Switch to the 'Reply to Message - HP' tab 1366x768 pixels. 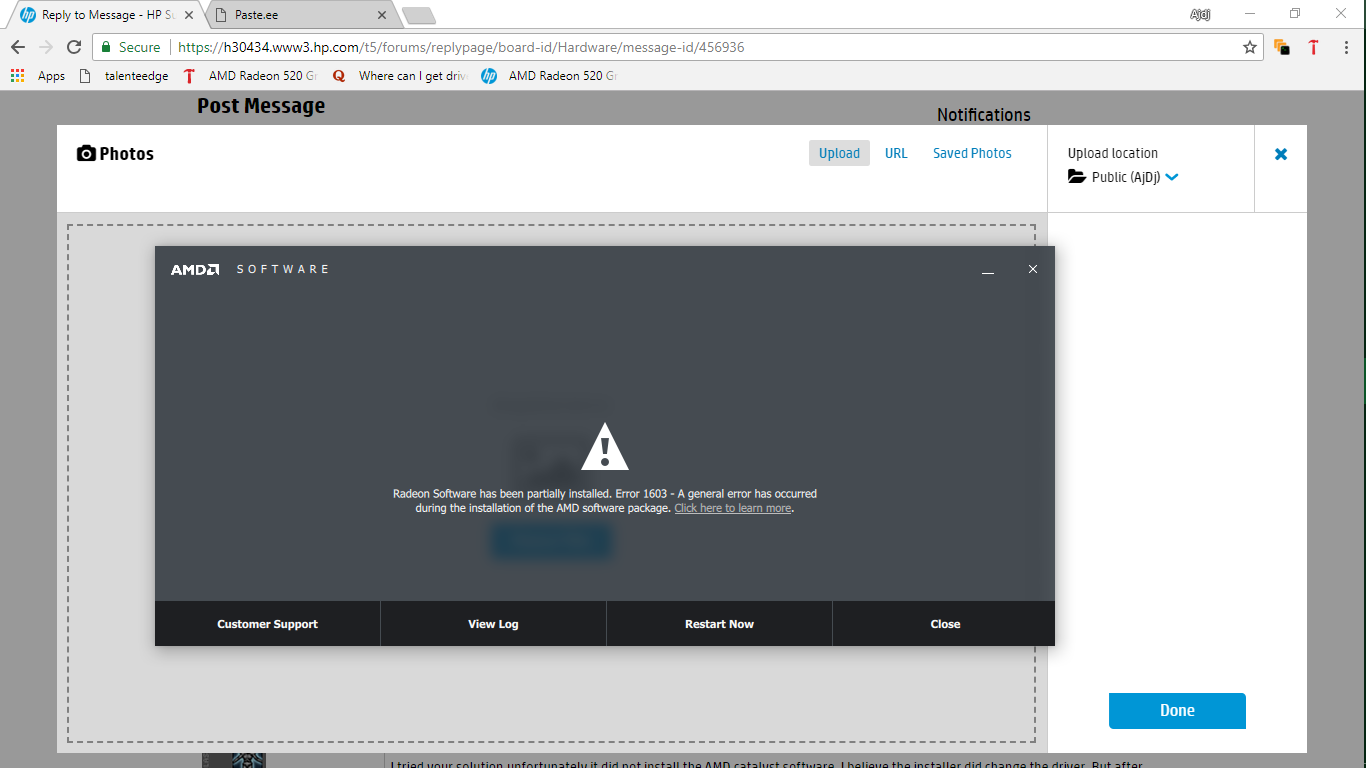pos(105,15)
